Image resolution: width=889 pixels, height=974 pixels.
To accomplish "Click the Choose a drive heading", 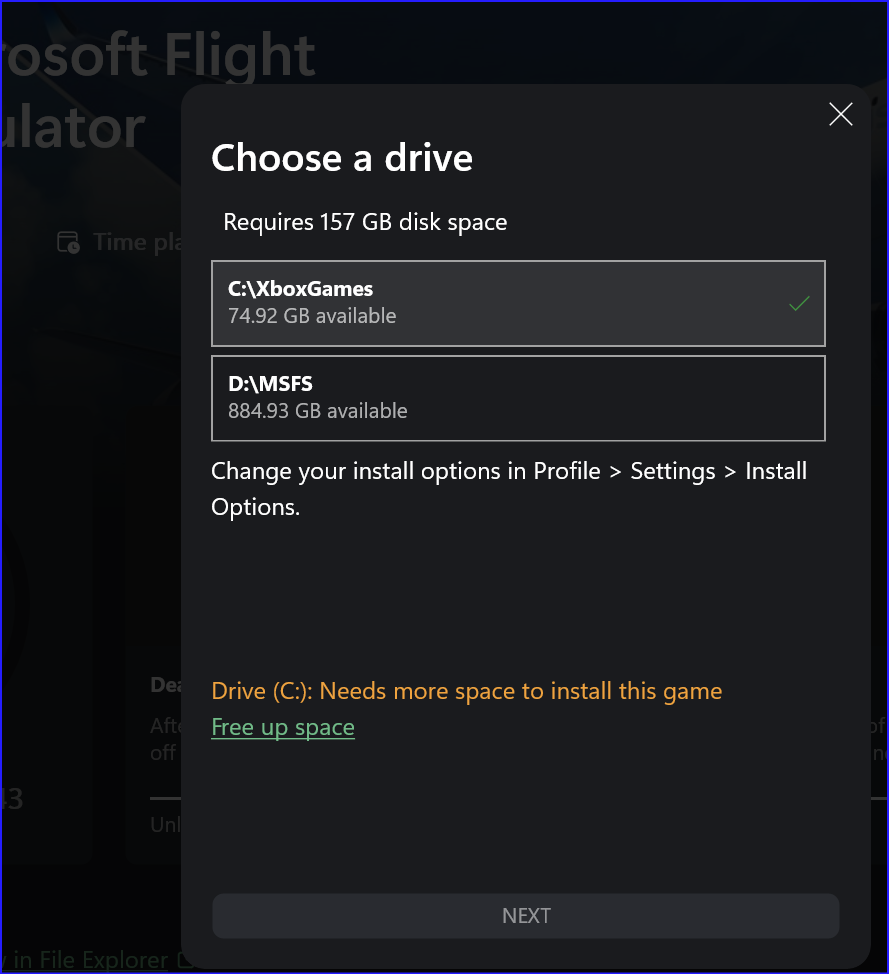I will pos(342,158).
